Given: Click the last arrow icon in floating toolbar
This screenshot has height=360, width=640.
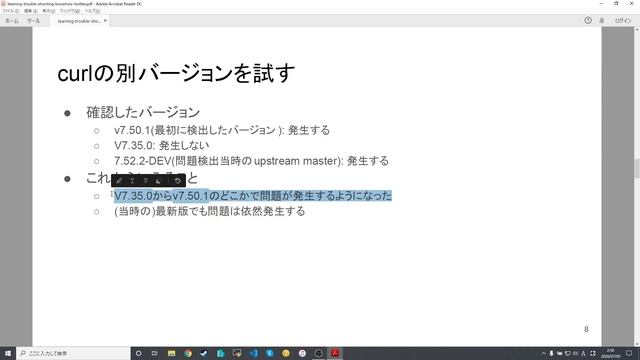Looking at the screenshot, I should point(178,180).
